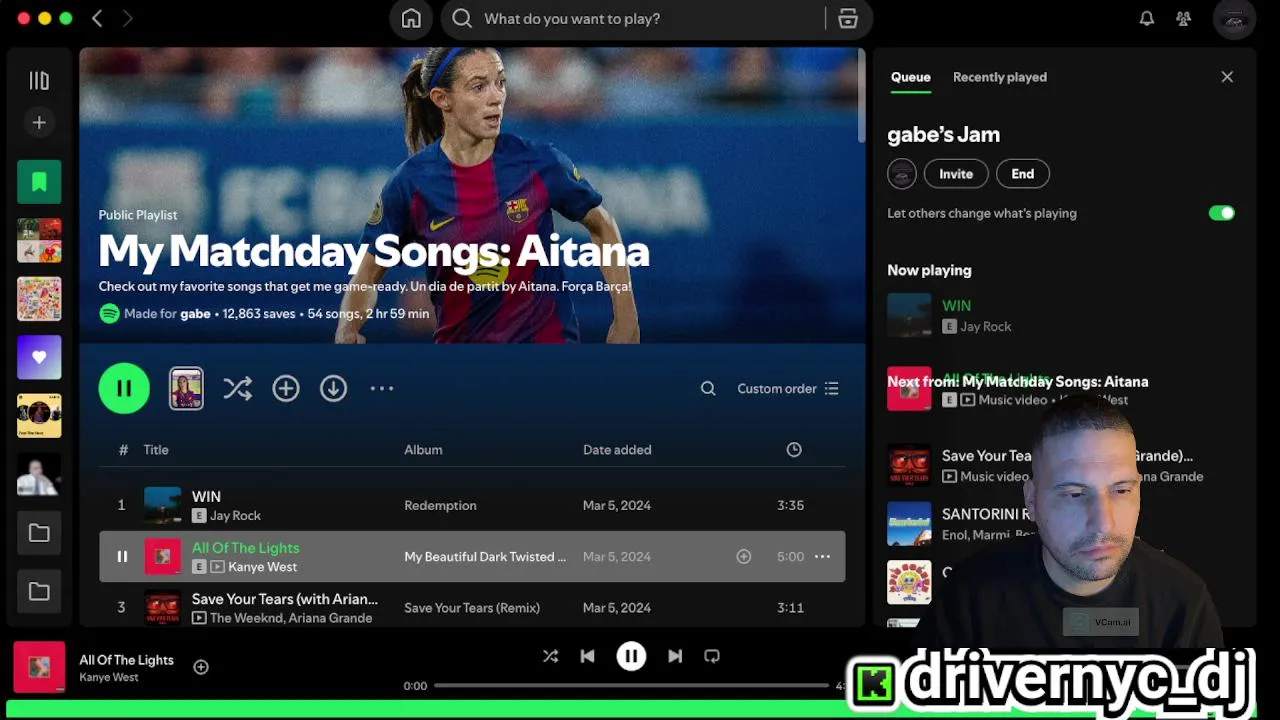Download the playlist with arrow icon
1280x720 pixels.
point(334,389)
